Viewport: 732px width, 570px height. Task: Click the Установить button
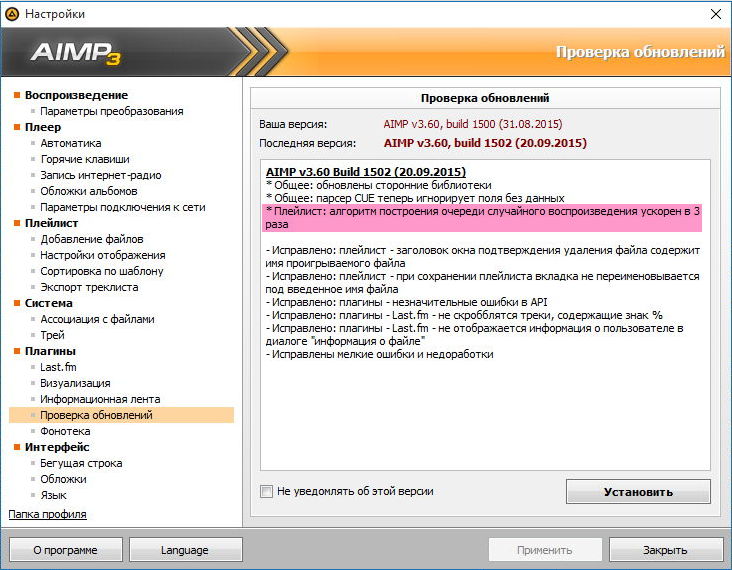click(x=638, y=492)
